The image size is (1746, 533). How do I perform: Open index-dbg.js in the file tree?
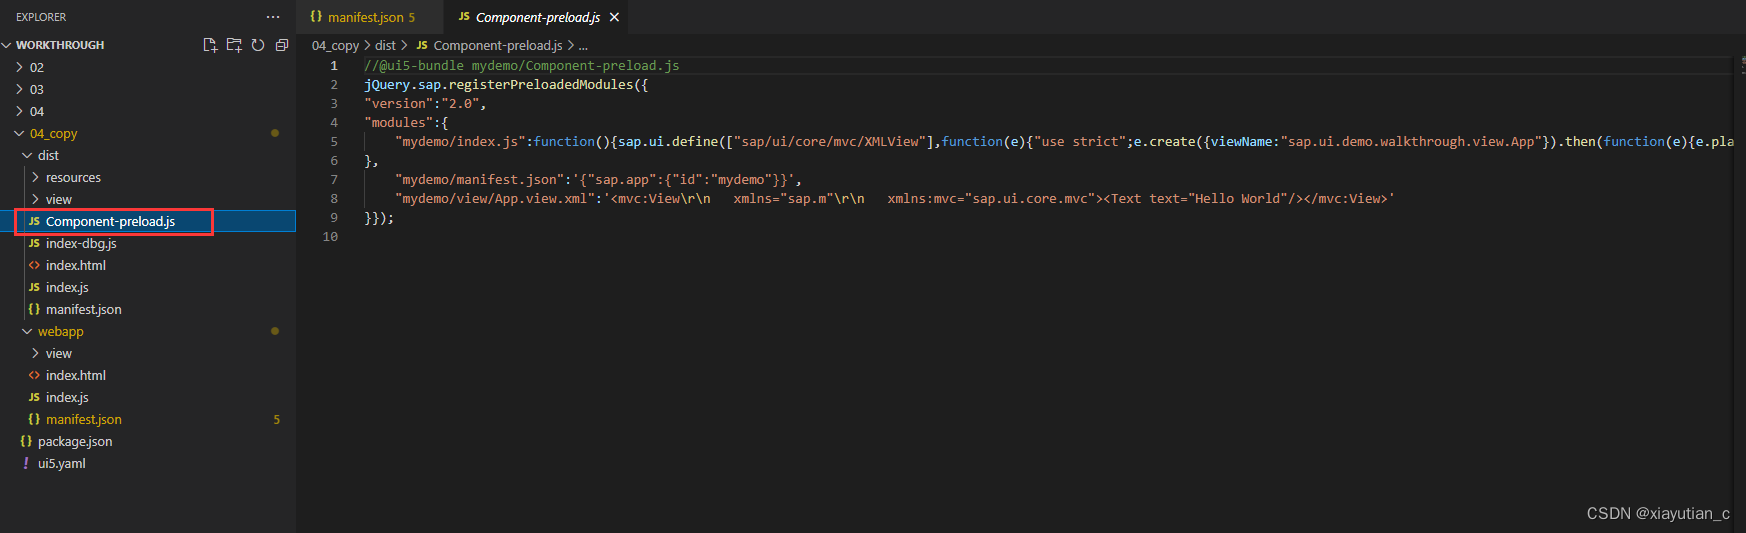point(81,243)
